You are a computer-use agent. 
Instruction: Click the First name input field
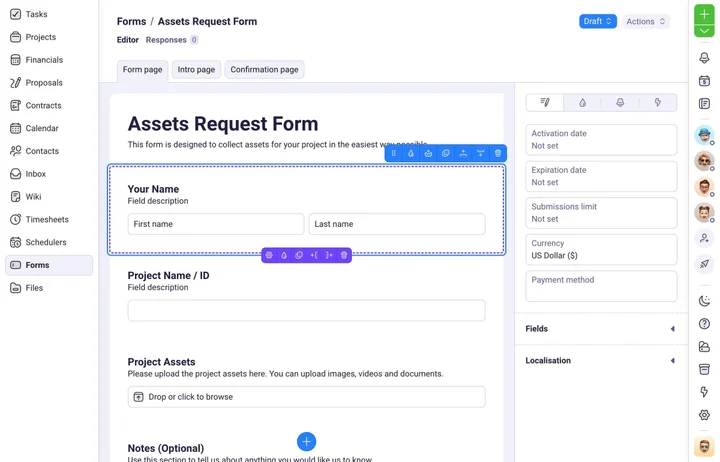click(x=216, y=224)
